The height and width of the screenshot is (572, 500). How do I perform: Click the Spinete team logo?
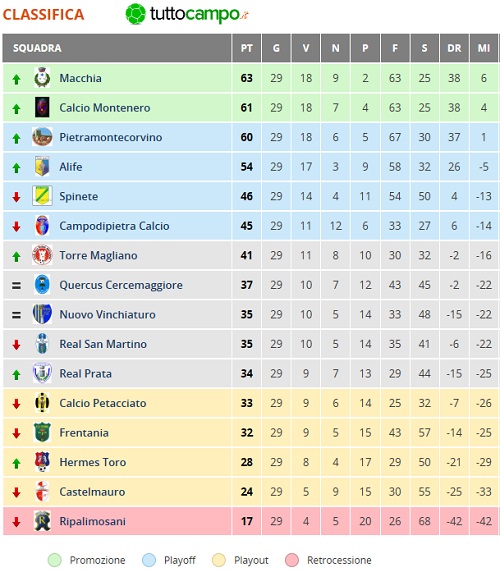[42, 196]
